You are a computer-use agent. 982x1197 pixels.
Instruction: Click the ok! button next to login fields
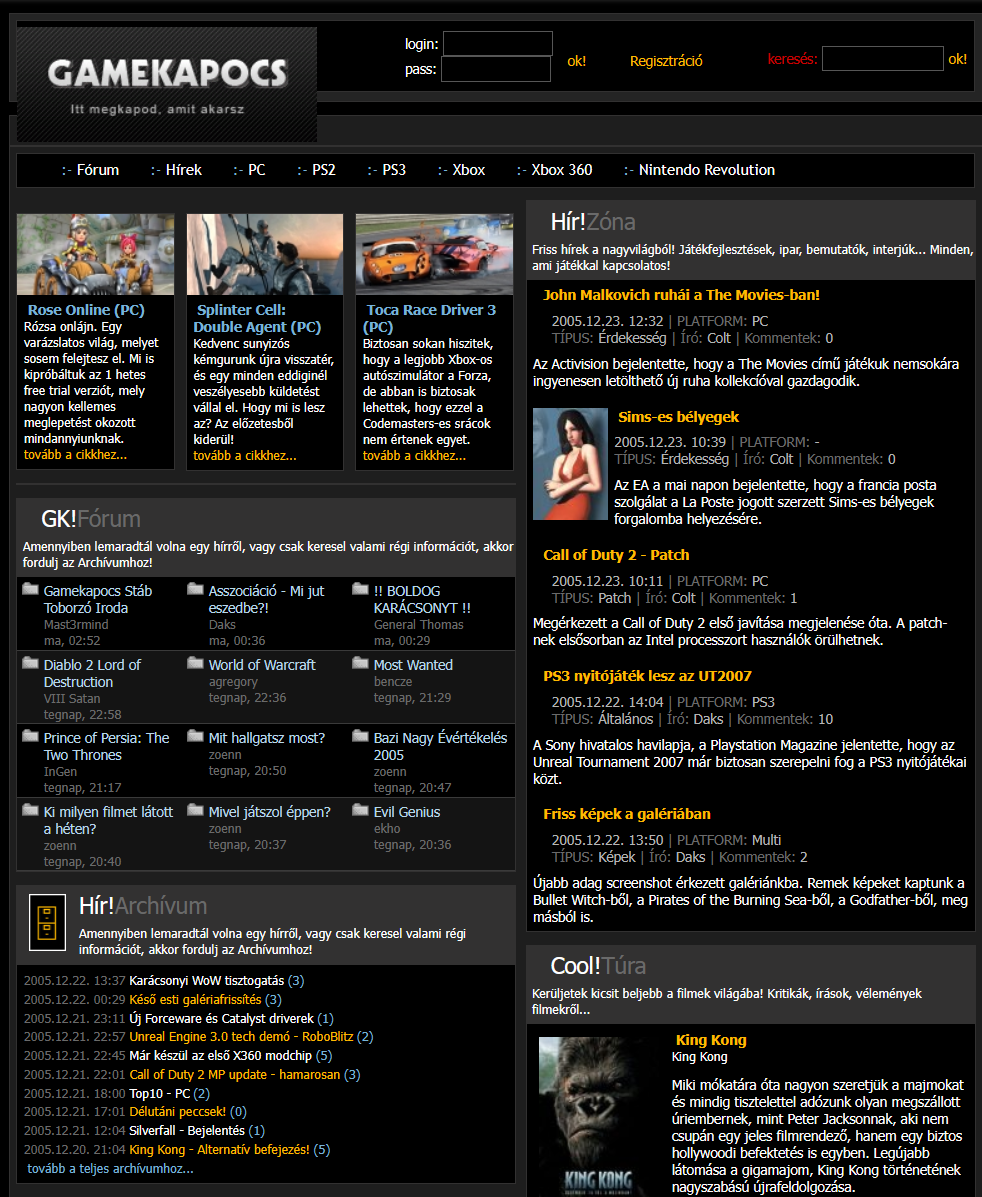click(x=577, y=61)
